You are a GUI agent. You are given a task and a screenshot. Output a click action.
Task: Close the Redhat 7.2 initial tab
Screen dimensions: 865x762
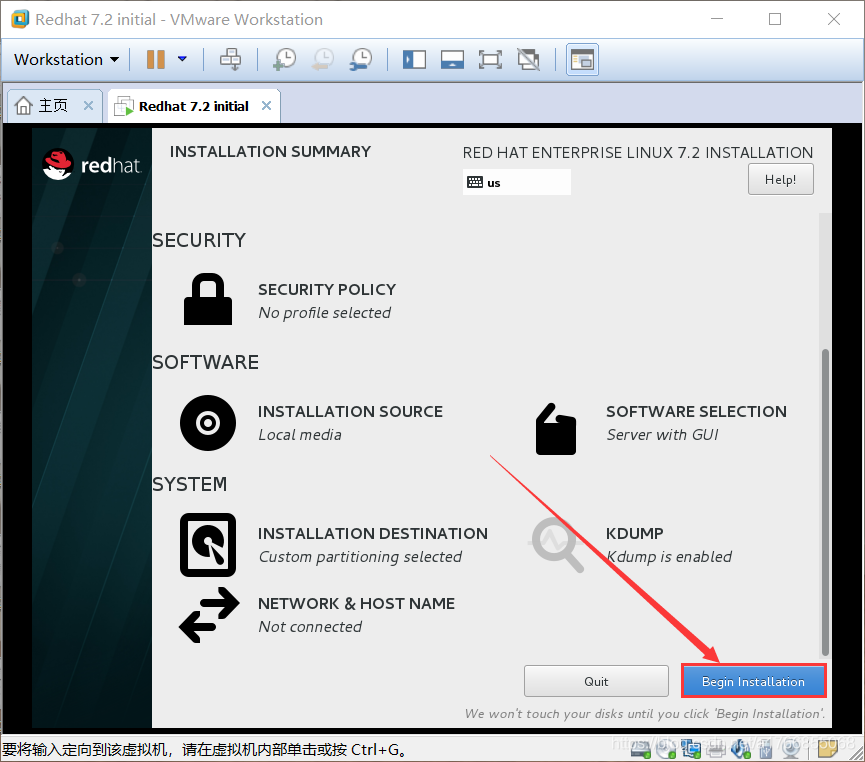click(x=266, y=105)
